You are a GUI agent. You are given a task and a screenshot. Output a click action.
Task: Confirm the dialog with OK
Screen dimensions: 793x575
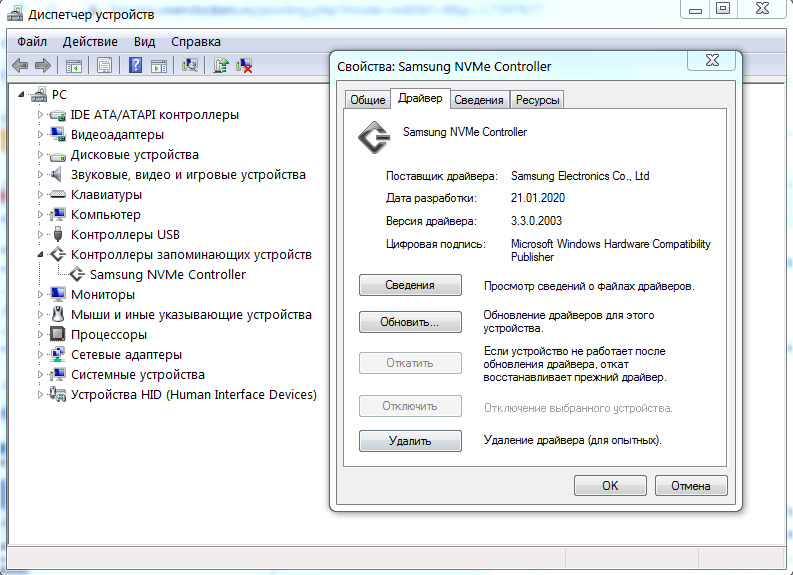(610, 485)
